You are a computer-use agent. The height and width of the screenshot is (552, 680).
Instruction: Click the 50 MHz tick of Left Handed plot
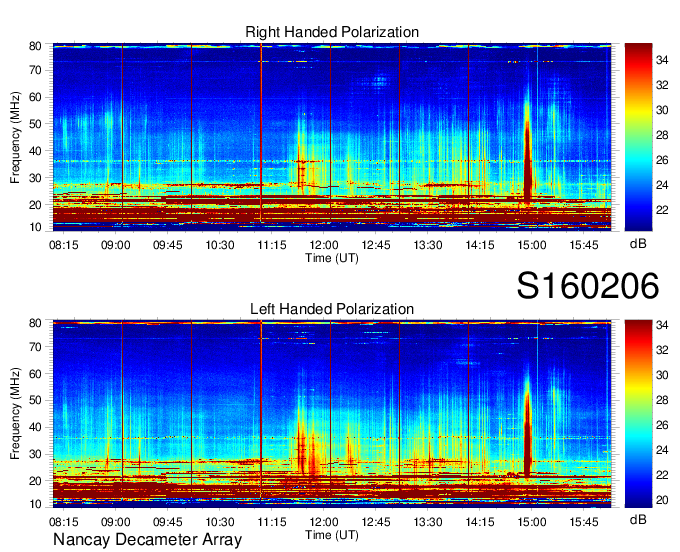pyautogui.click(x=35, y=400)
